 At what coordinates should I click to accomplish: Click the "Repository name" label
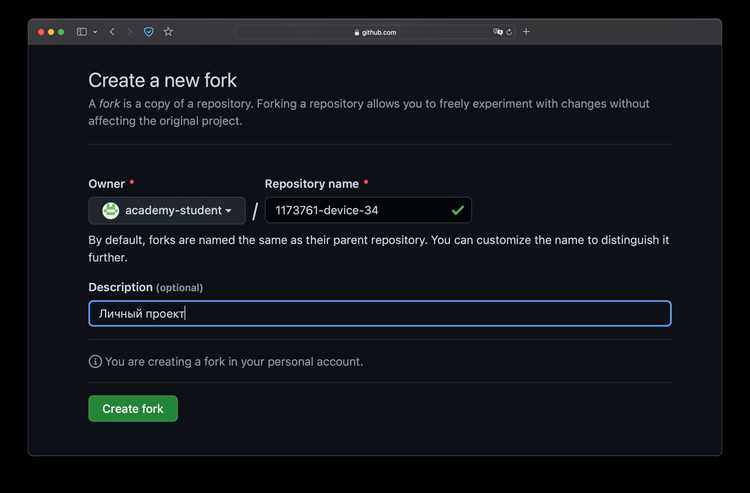(x=312, y=184)
